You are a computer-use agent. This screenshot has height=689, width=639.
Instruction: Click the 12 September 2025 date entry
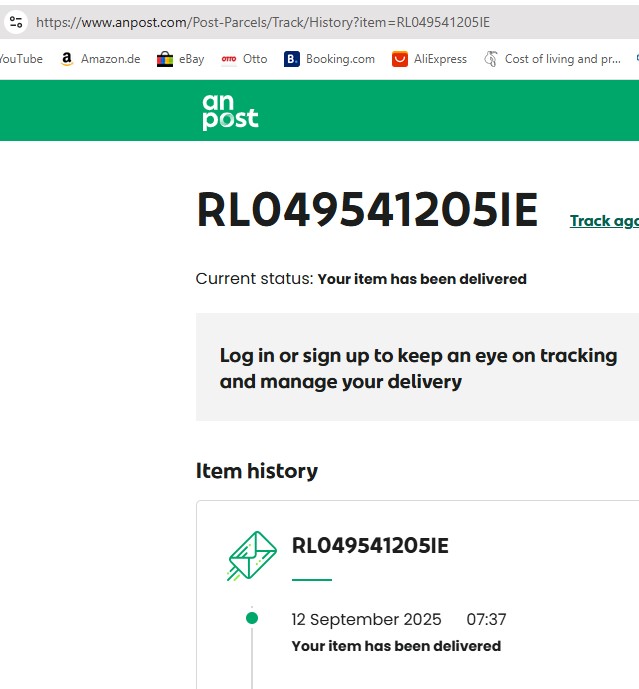pos(366,620)
